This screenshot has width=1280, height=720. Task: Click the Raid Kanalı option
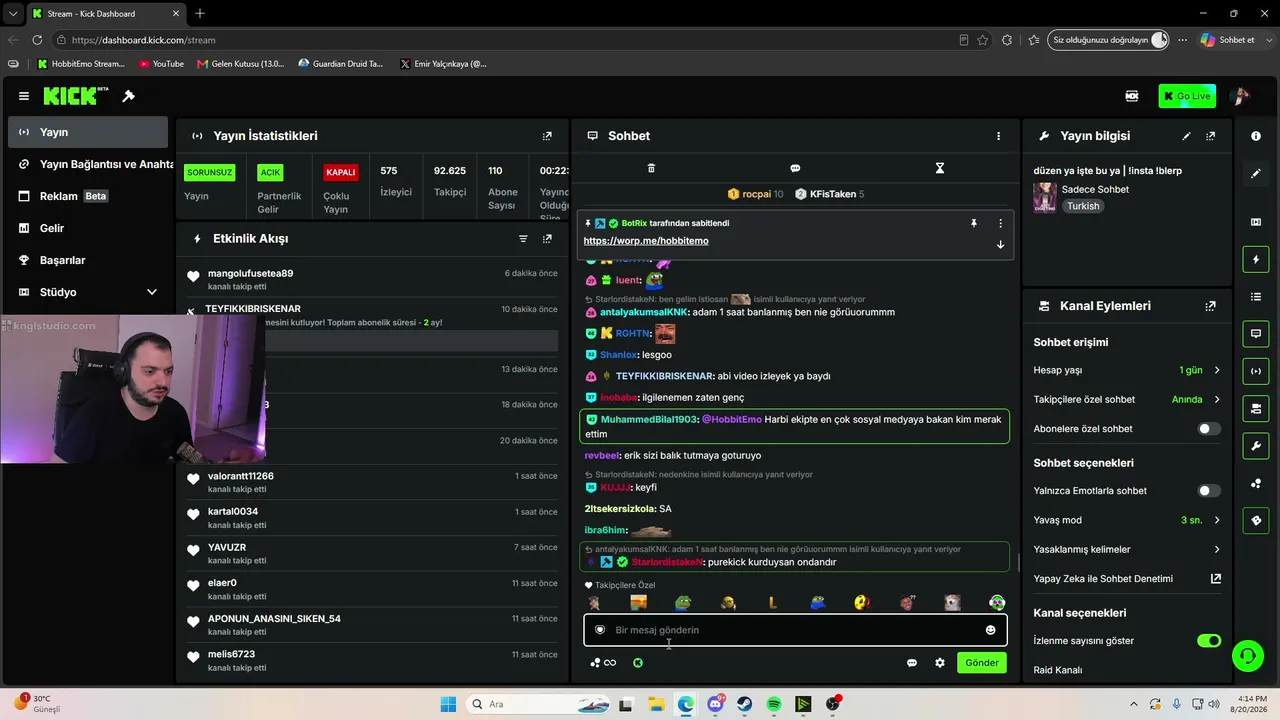(1058, 670)
